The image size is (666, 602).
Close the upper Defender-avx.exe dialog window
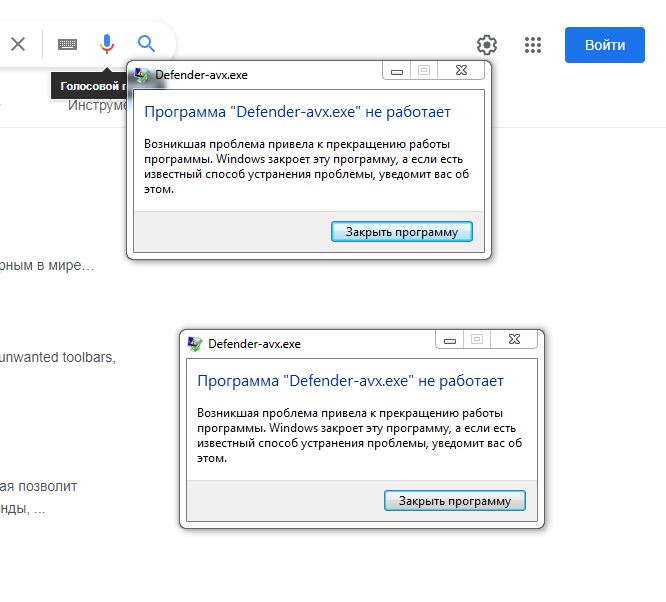tap(461, 70)
